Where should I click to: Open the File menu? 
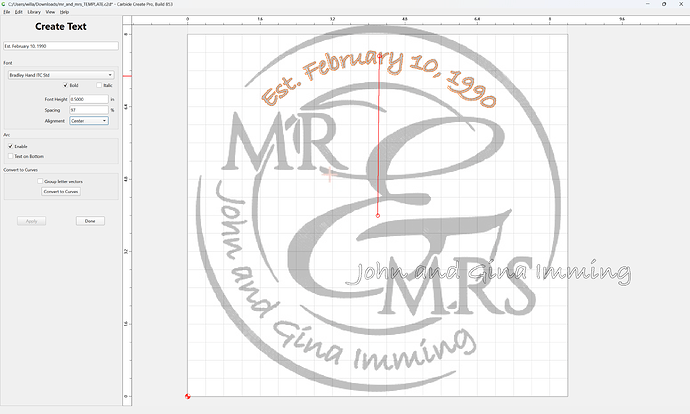pos(7,12)
